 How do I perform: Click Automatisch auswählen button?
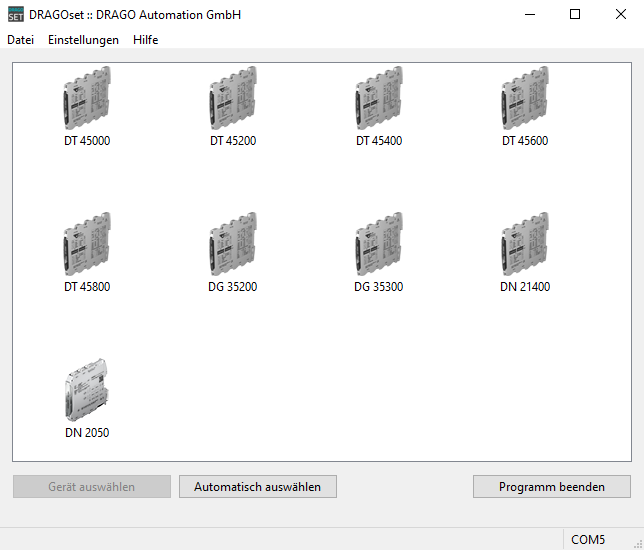[x=258, y=487]
